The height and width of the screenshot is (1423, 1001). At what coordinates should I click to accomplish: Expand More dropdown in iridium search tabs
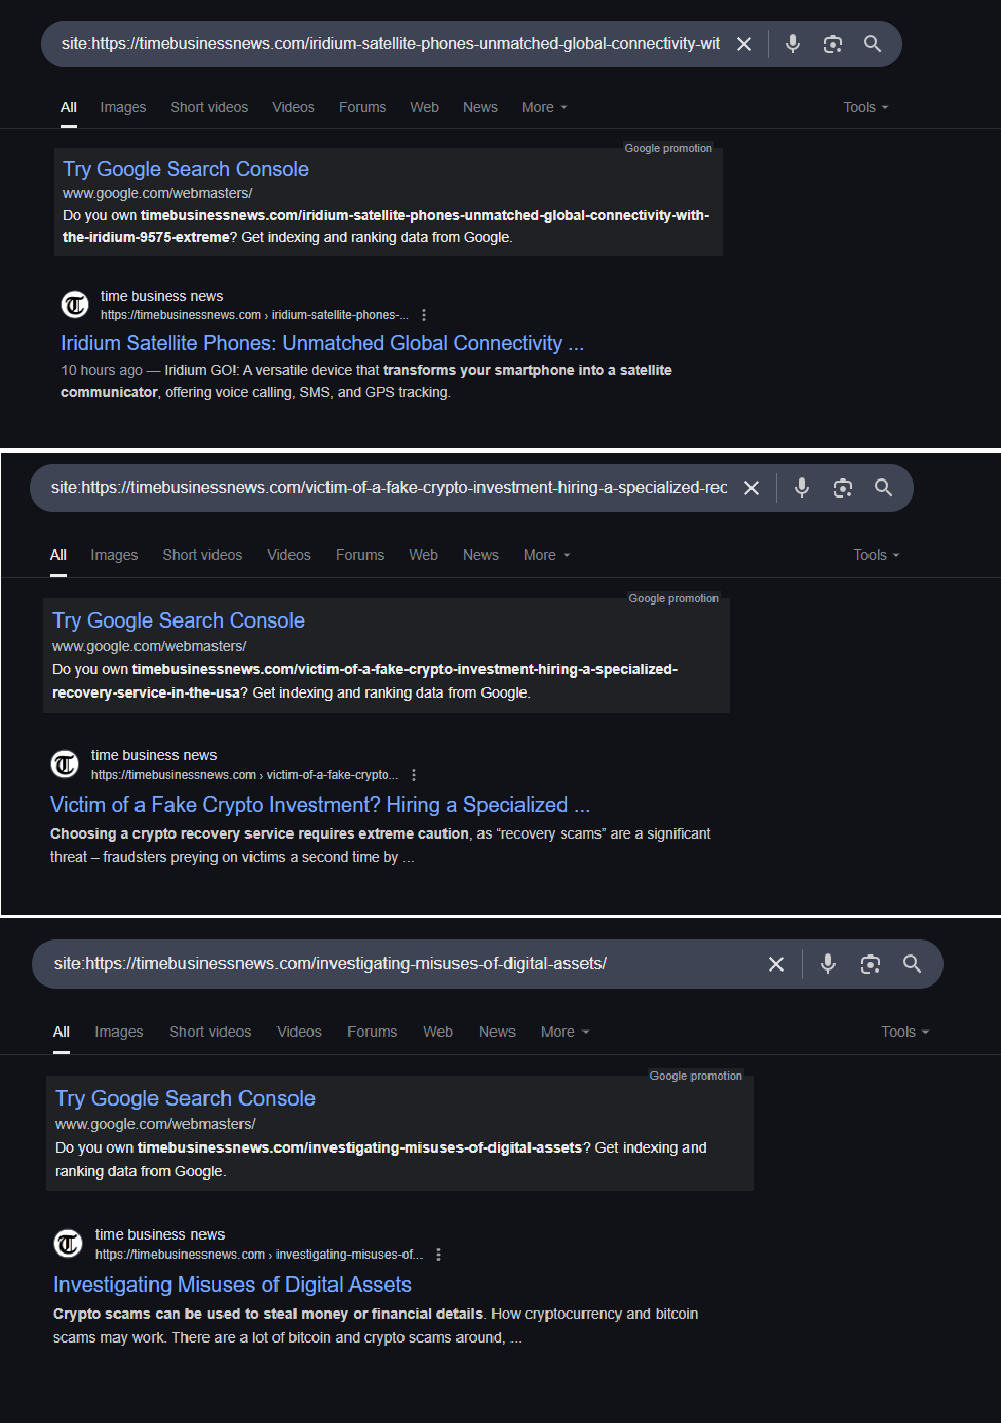[544, 107]
